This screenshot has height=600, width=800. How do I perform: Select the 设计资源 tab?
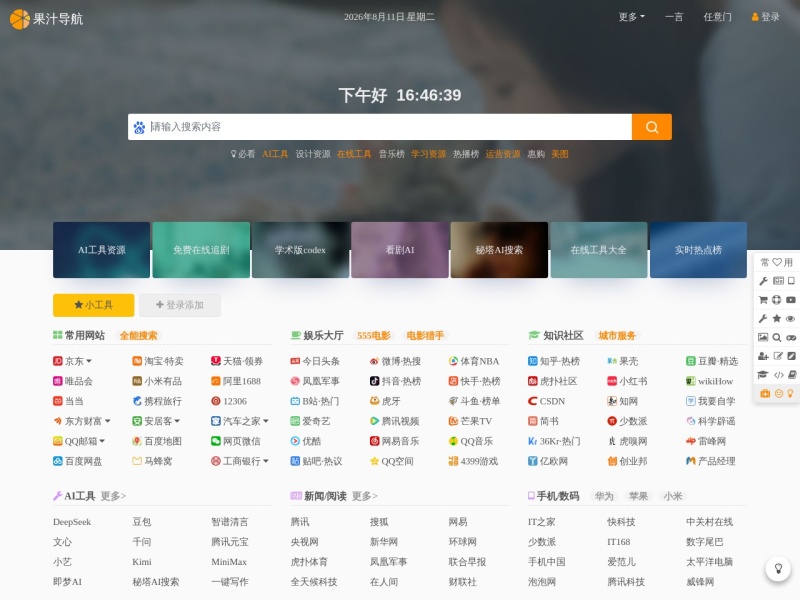click(313, 154)
